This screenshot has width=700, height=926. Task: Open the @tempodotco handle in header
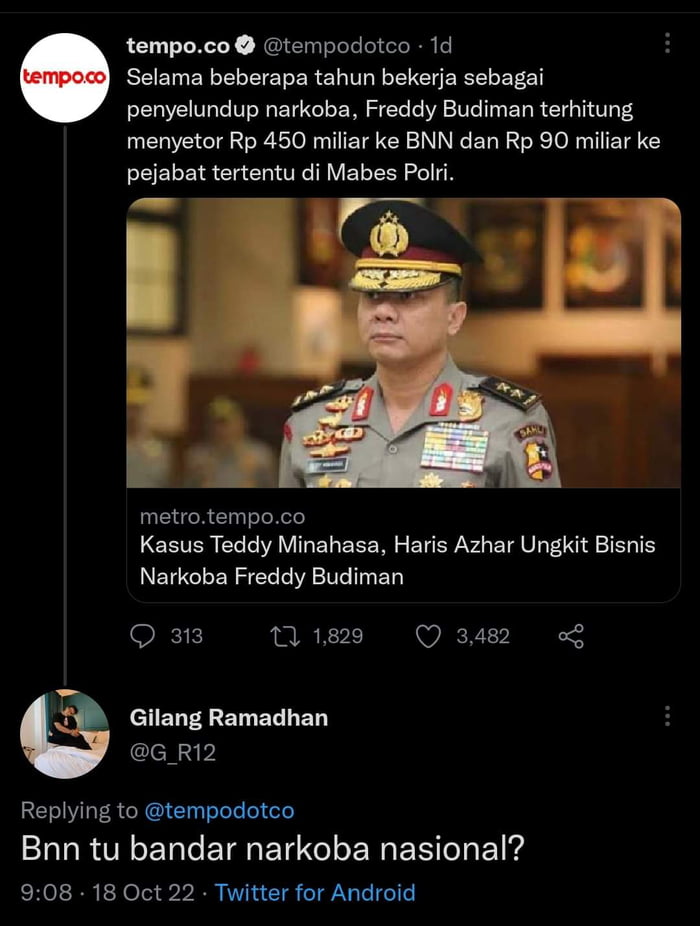(336, 46)
